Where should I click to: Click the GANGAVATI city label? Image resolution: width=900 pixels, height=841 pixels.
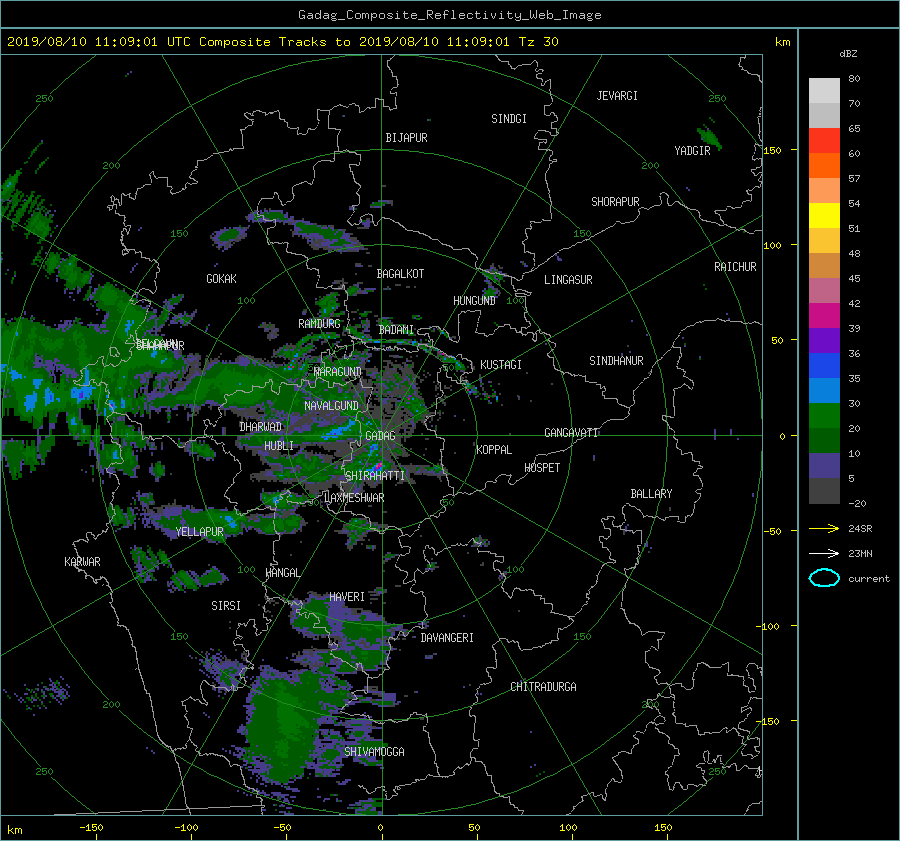point(571,433)
